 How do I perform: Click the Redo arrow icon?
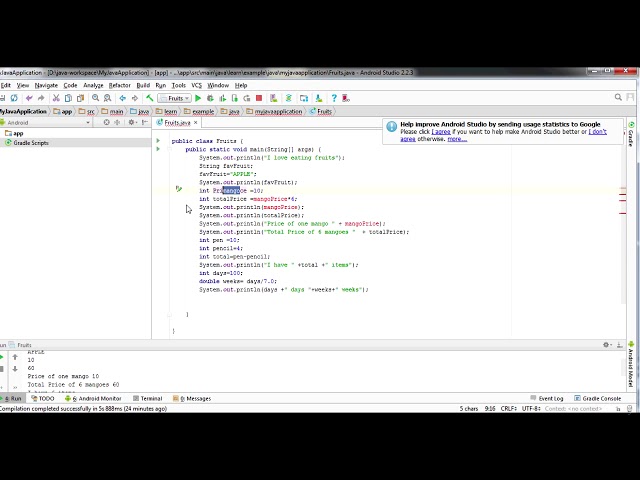41,98
